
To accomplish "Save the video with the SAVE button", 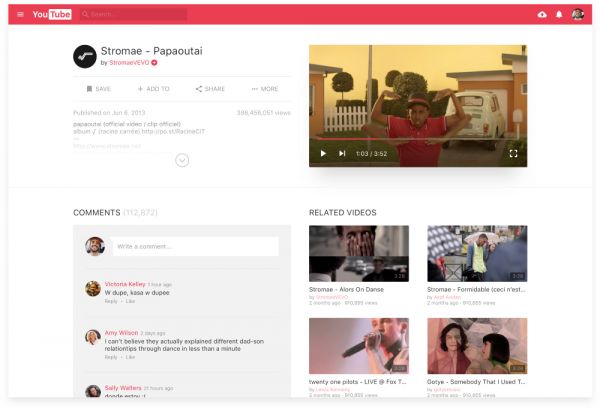I will click(98, 89).
